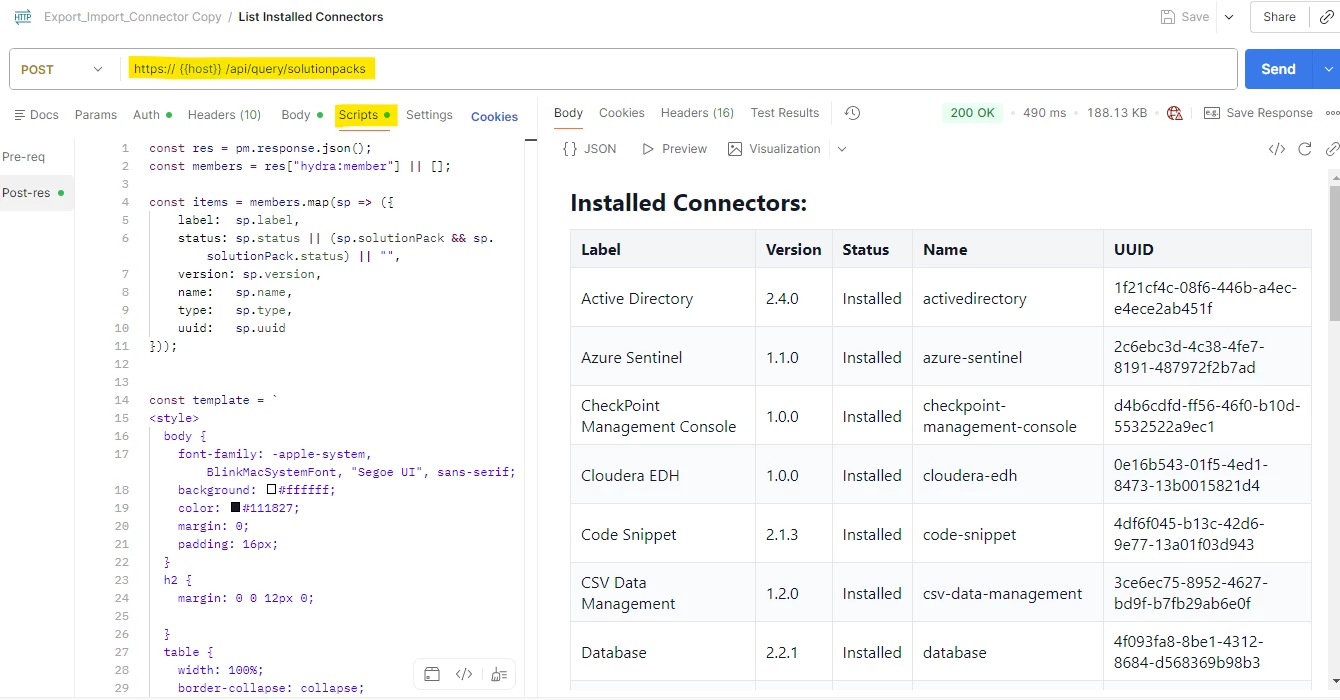Switch to the response Body tab

pos(568,113)
